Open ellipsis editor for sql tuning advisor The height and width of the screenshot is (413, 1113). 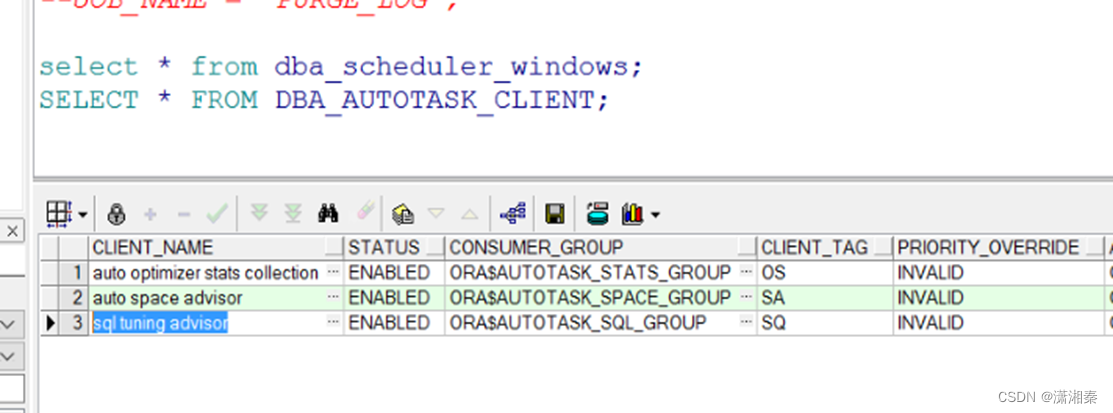coord(334,323)
